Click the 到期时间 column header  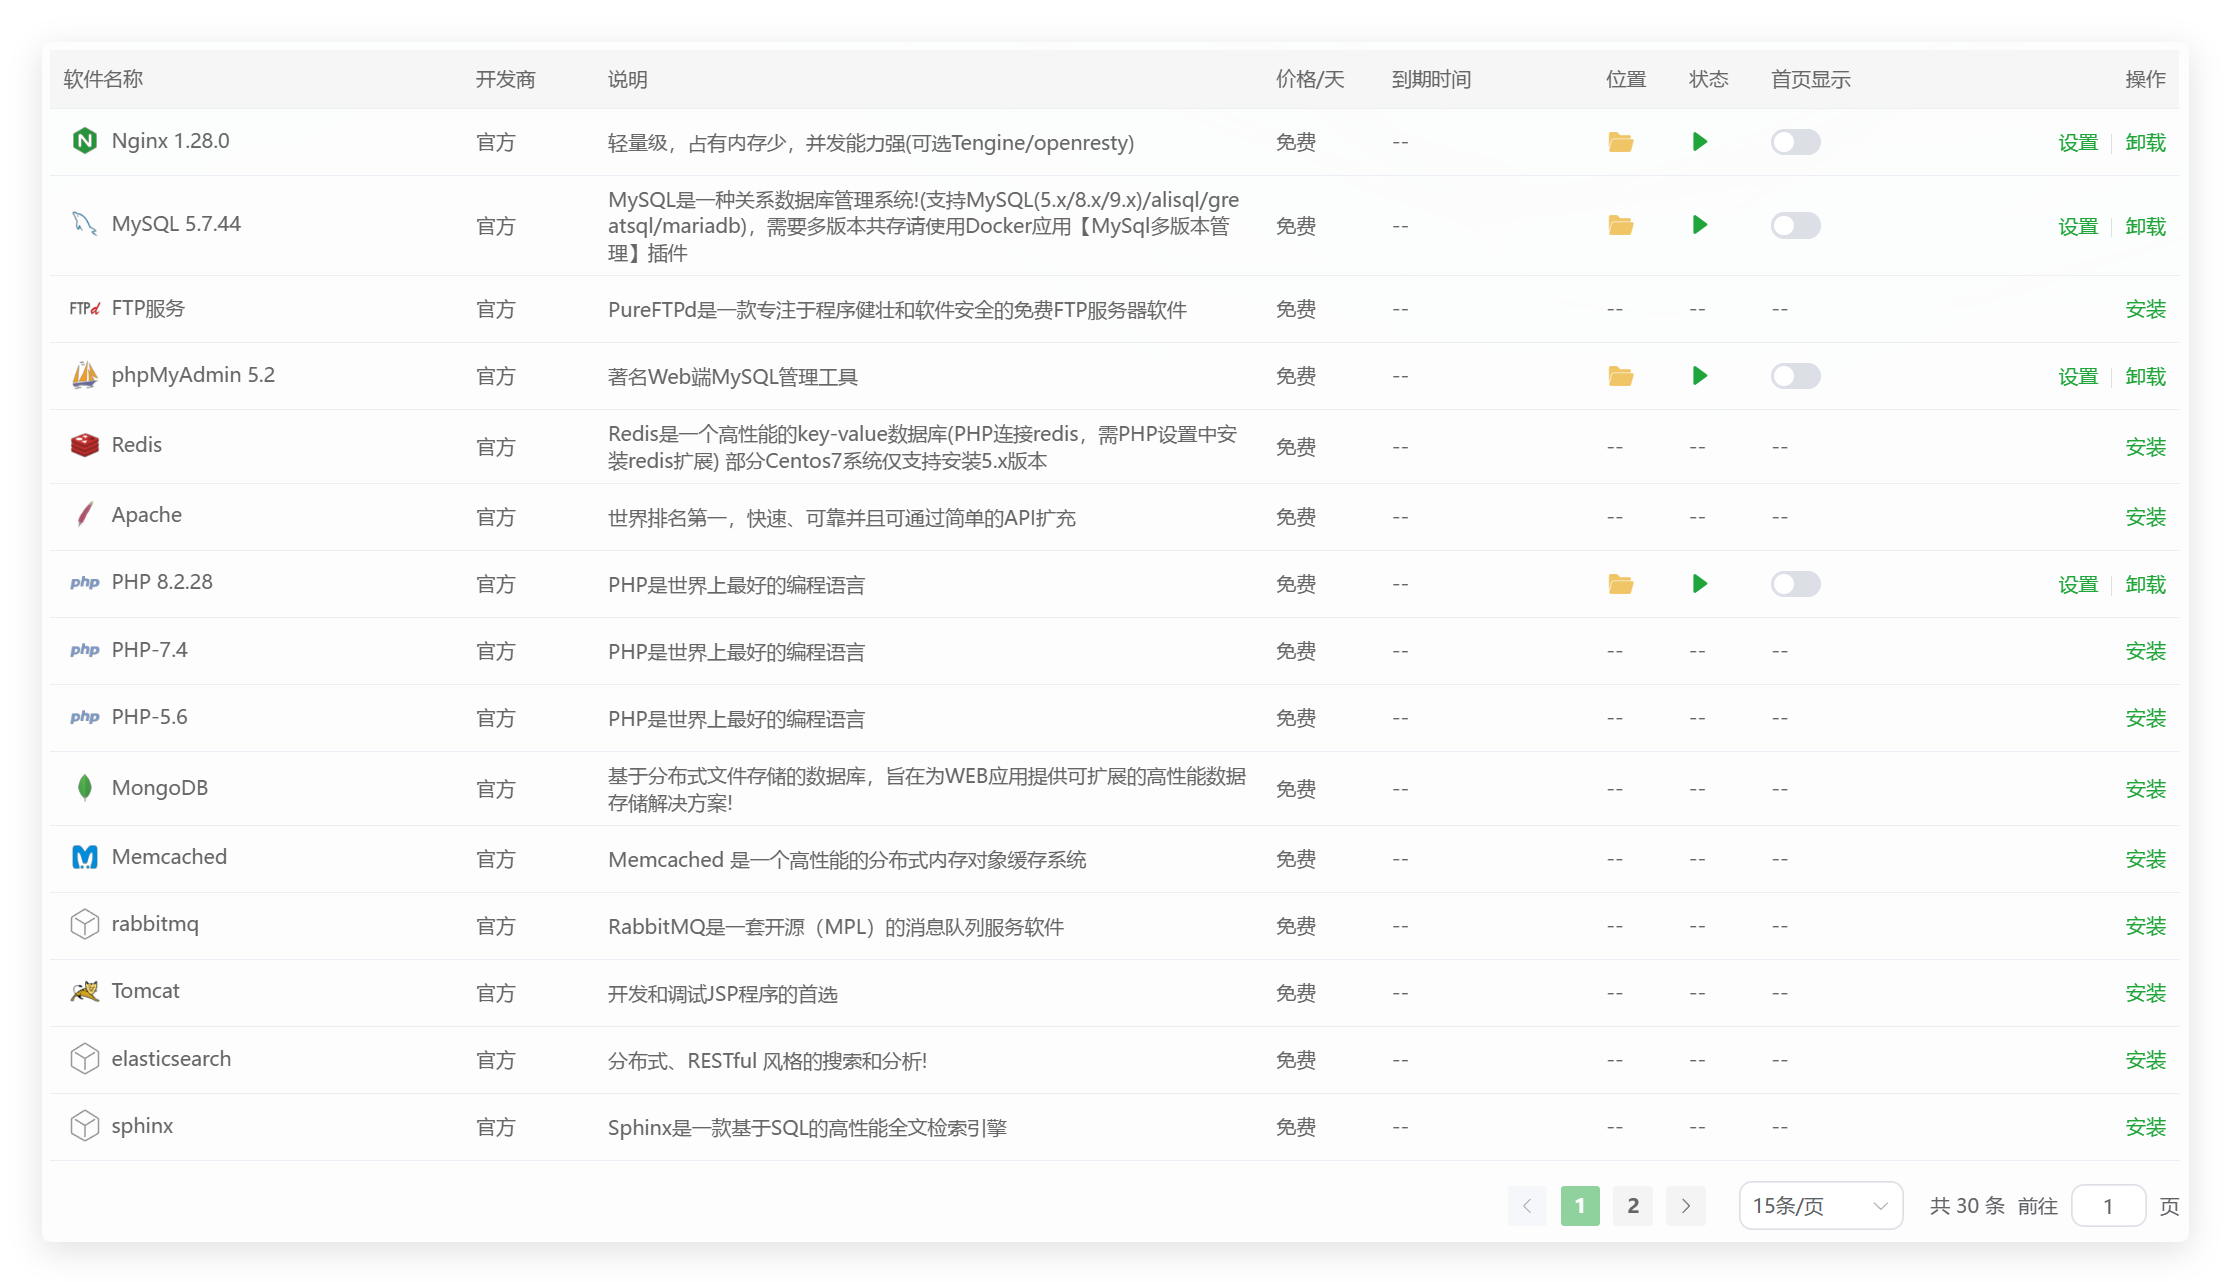click(1431, 79)
